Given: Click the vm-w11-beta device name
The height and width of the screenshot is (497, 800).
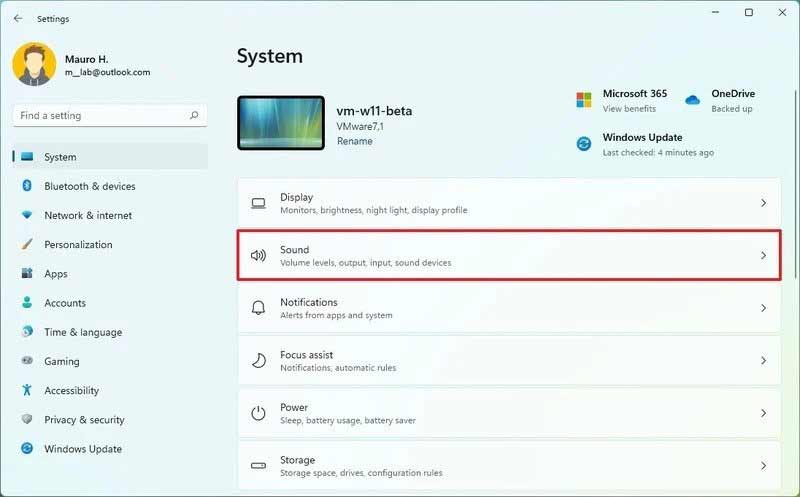Looking at the screenshot, I should click(374, 111).
